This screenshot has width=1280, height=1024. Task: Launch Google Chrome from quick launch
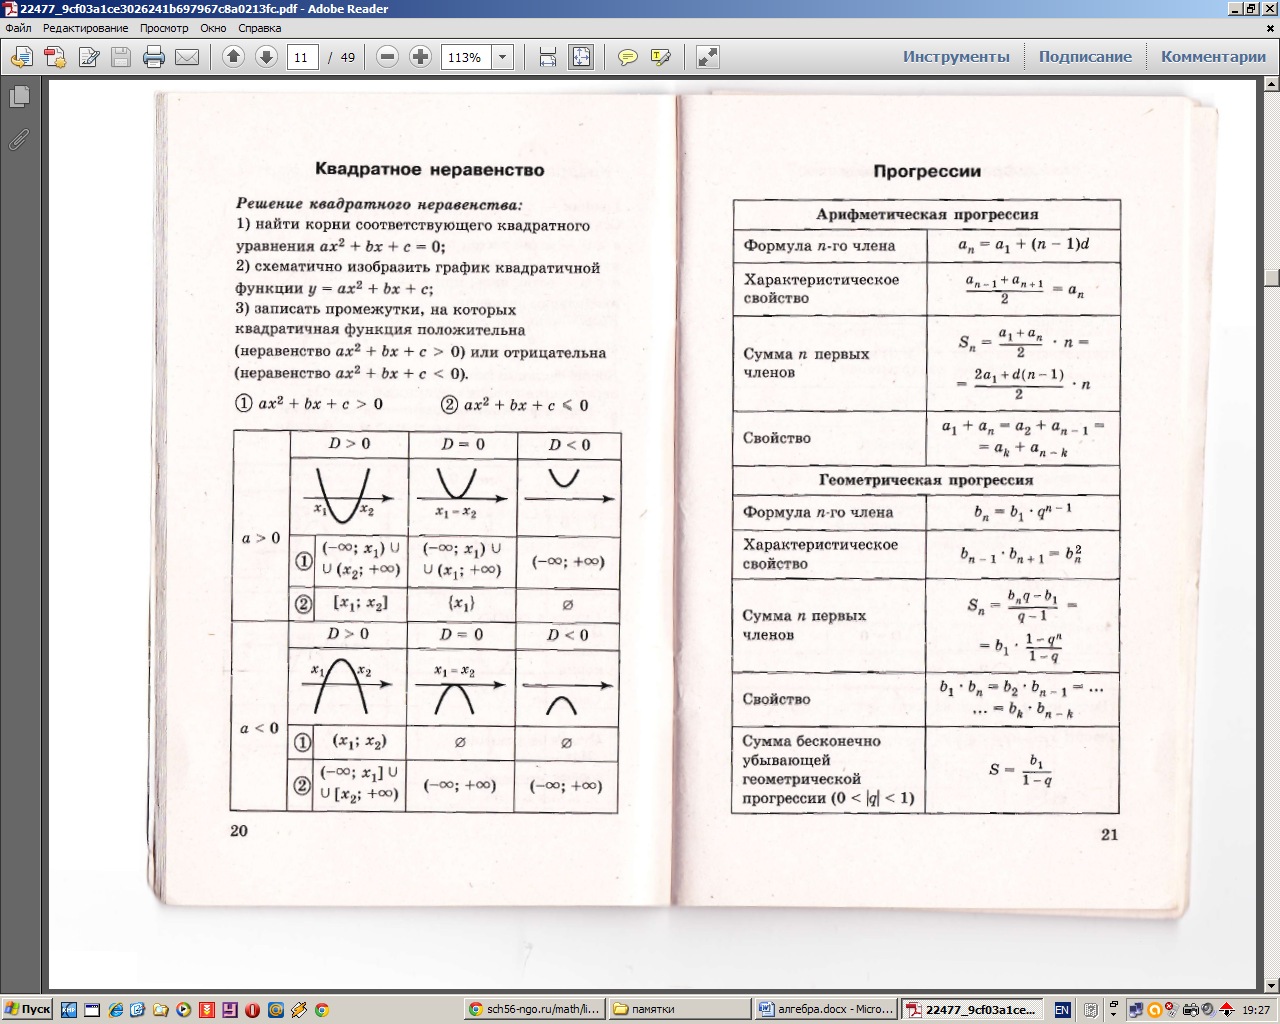[x=321, y=1010]
